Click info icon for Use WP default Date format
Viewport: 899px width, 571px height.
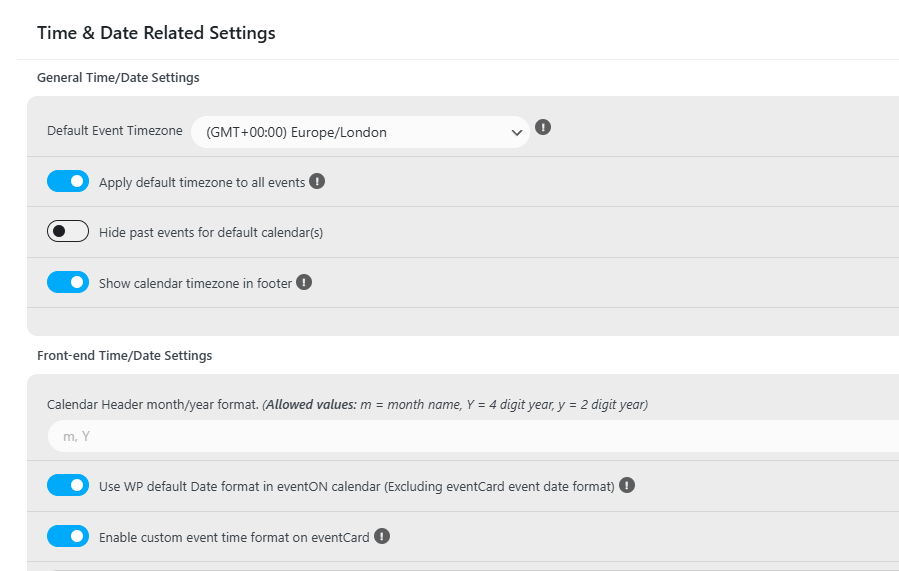[x=627, y=485]
